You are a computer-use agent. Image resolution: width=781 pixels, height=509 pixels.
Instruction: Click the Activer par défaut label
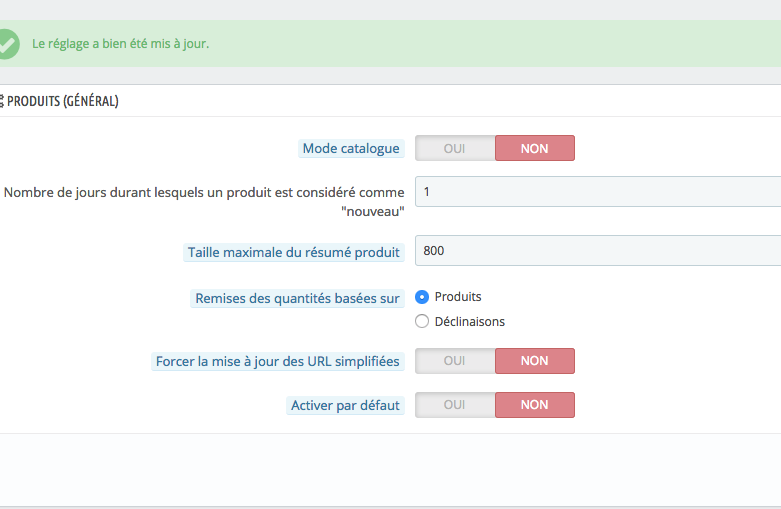[x=345, y=405]
